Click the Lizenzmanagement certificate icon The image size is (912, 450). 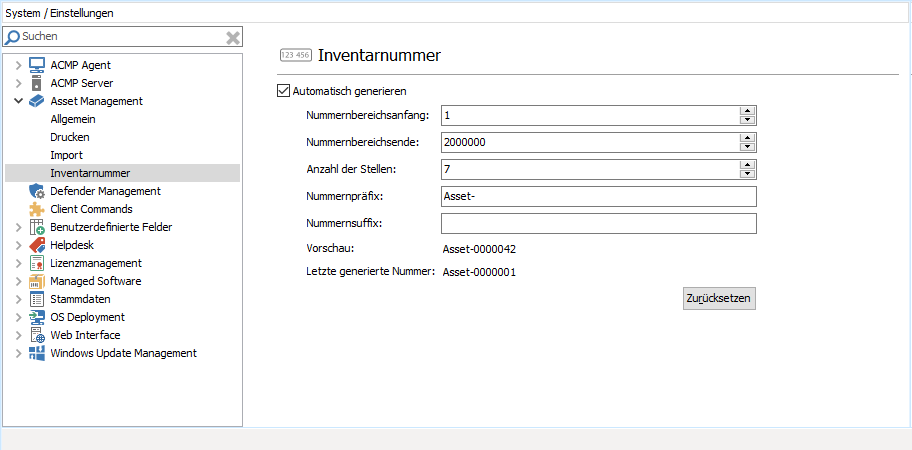click(x=37, y=263)
